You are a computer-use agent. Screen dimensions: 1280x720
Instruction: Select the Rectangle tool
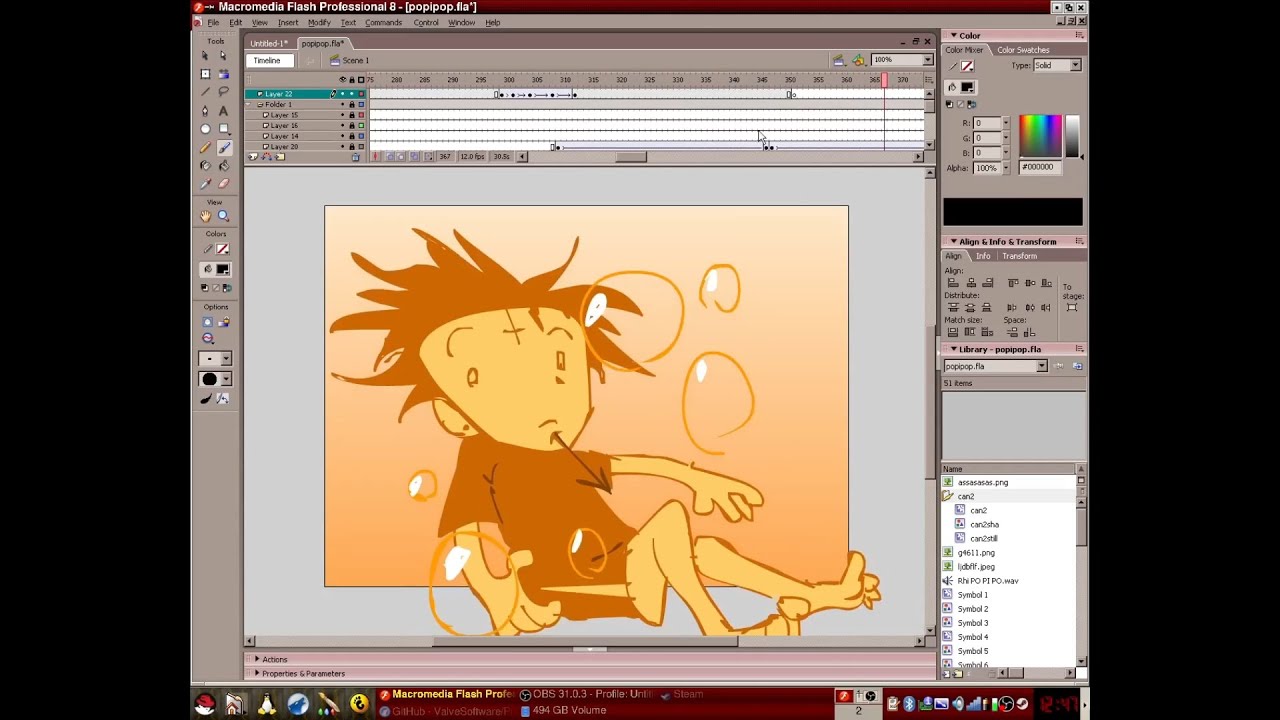[224, 129]
